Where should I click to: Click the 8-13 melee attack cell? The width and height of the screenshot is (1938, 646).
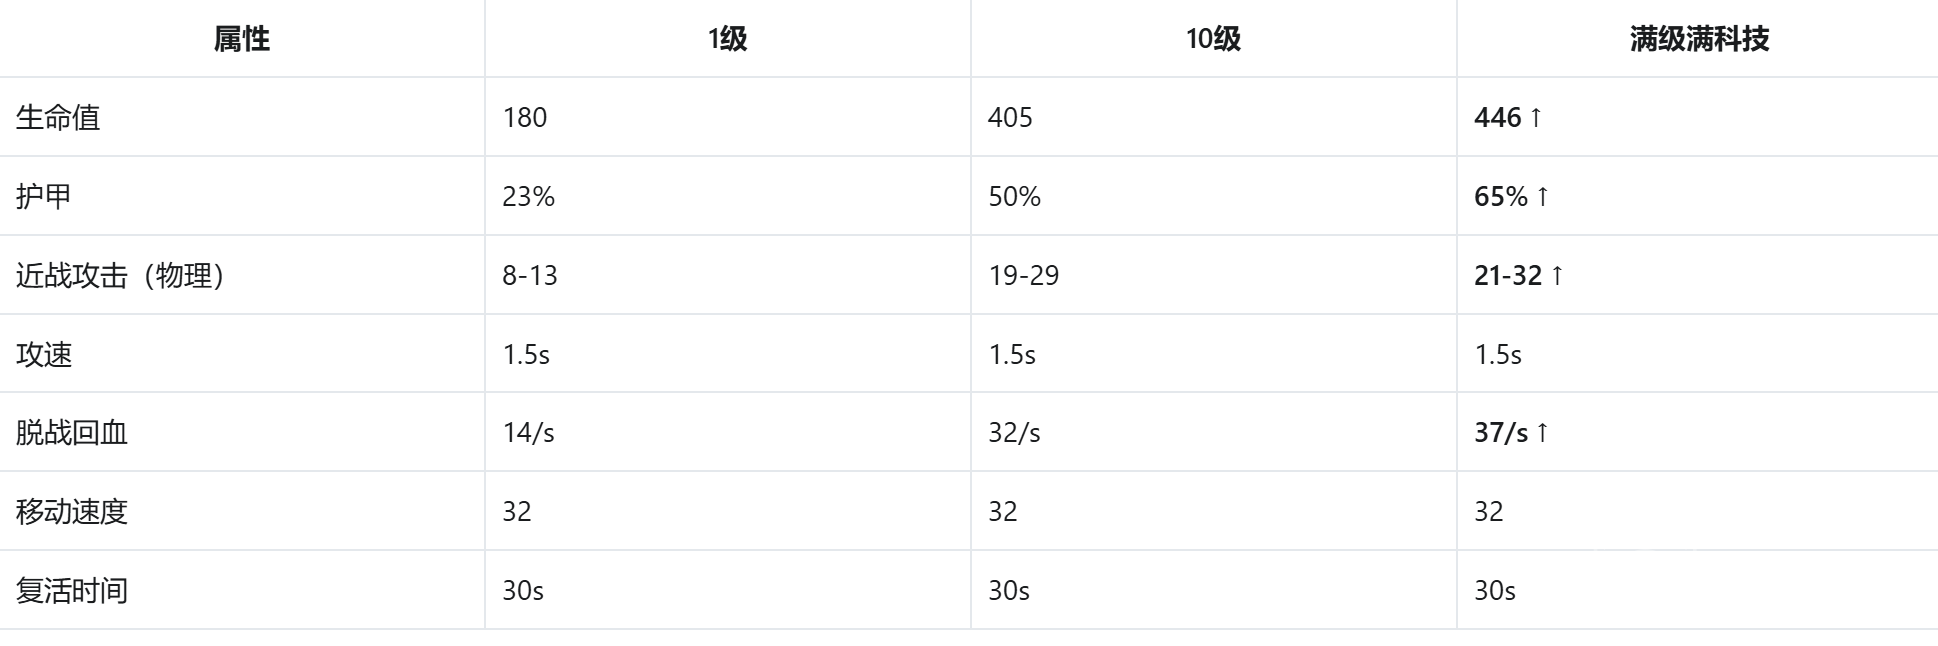530,276
